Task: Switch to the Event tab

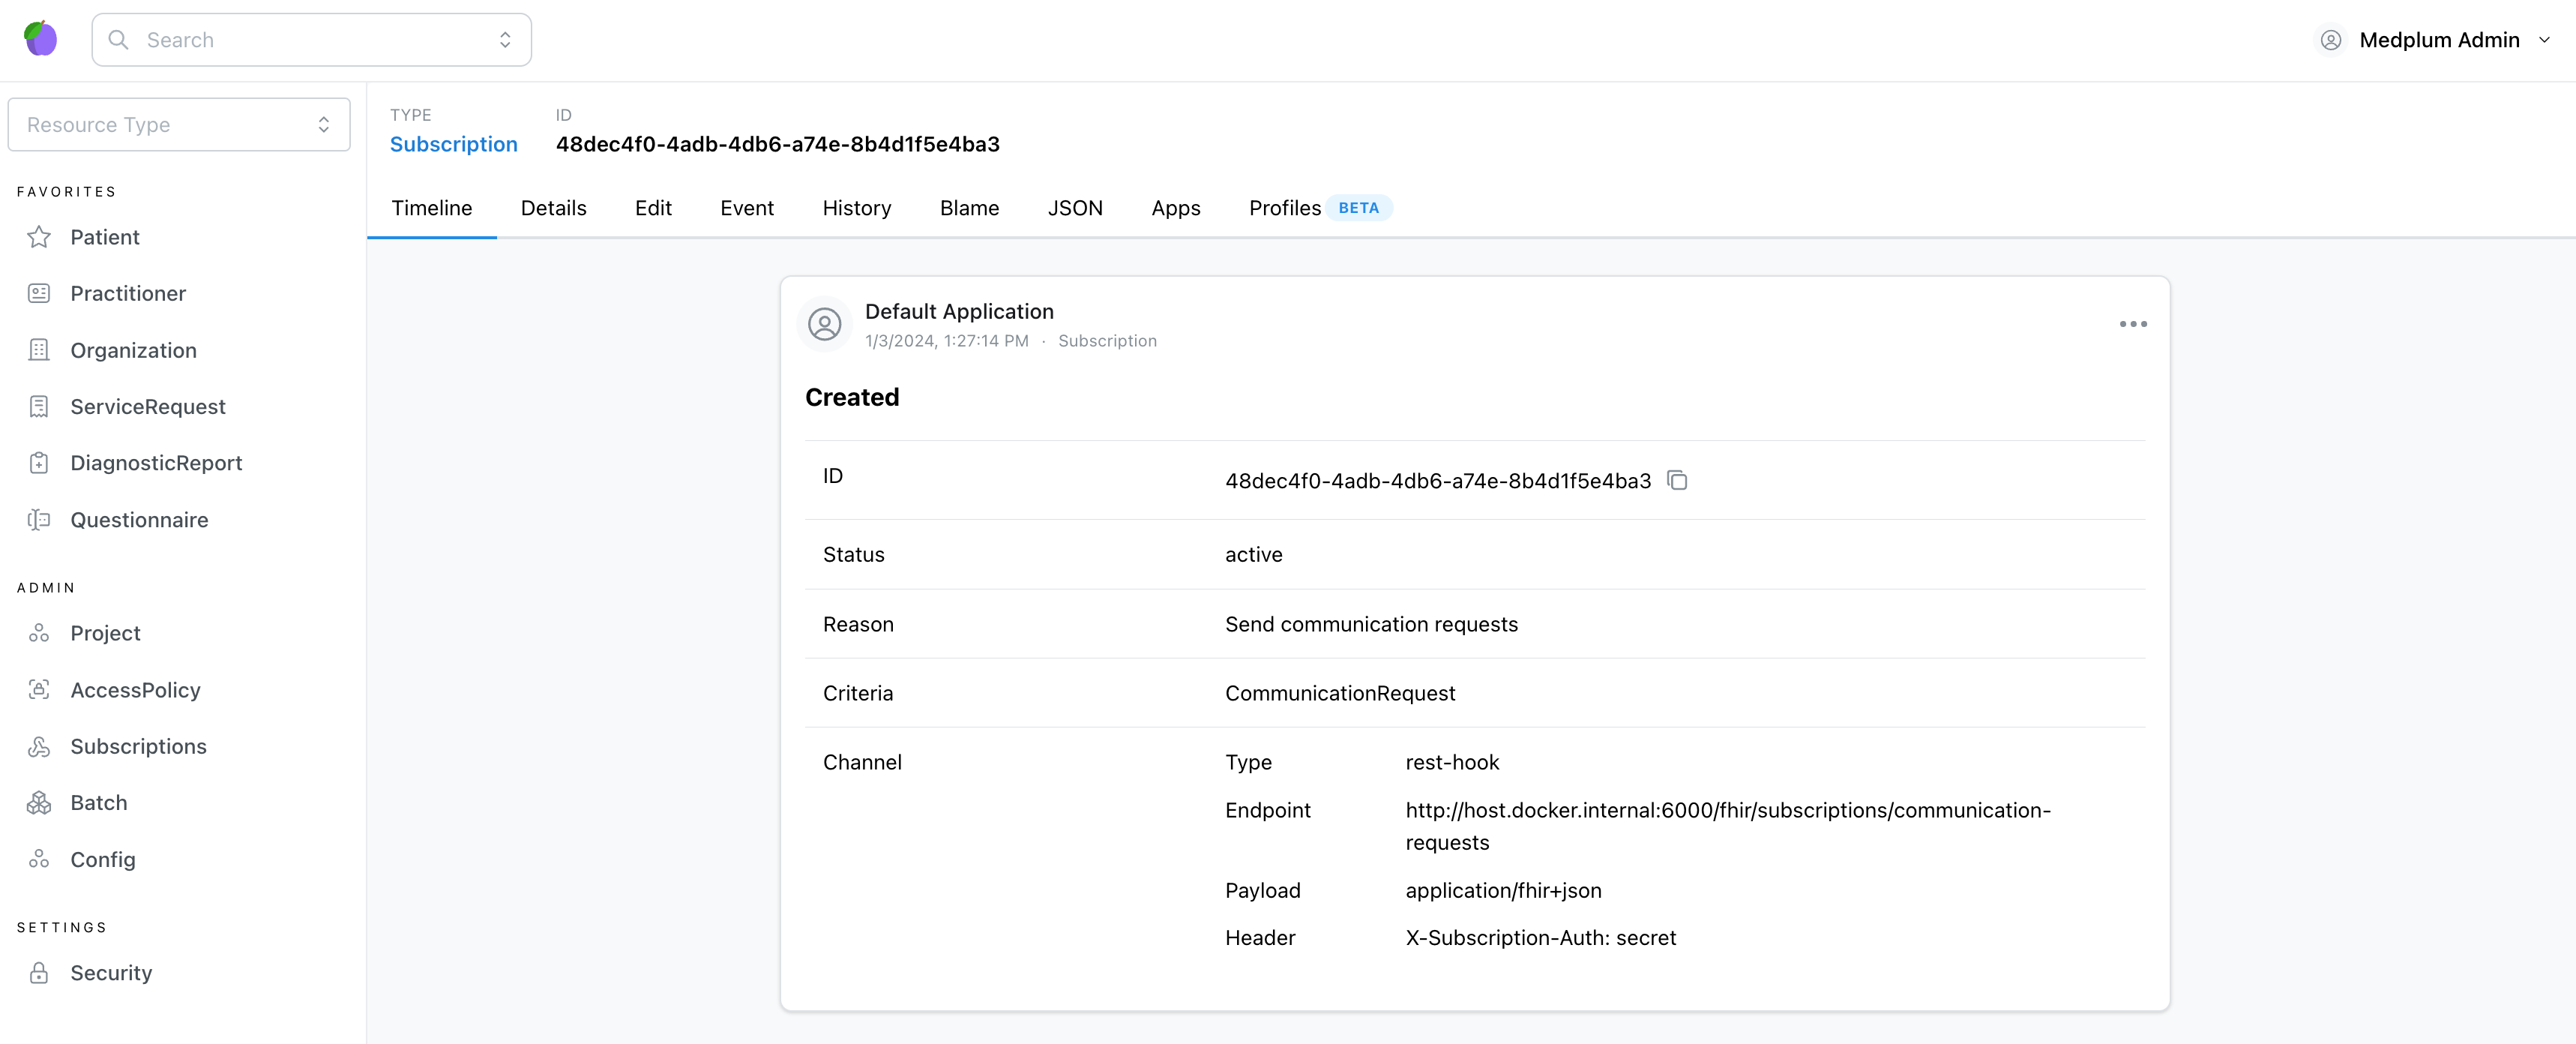Action: tap(746, 207)
